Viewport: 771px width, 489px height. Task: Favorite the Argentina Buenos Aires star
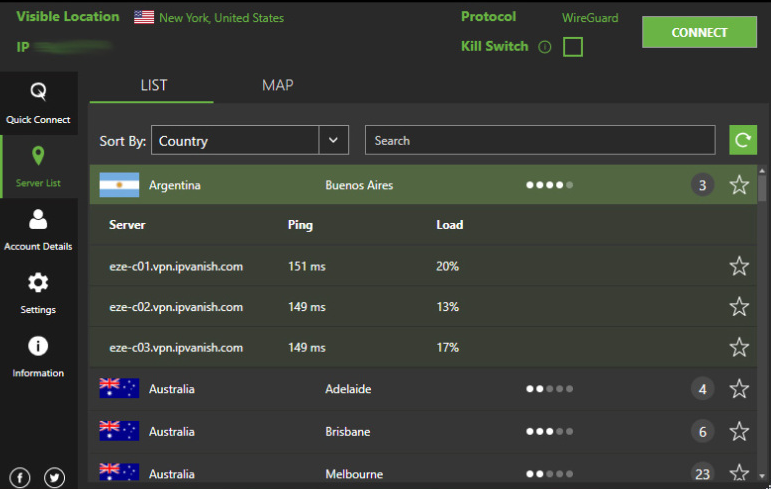point(739,185)
